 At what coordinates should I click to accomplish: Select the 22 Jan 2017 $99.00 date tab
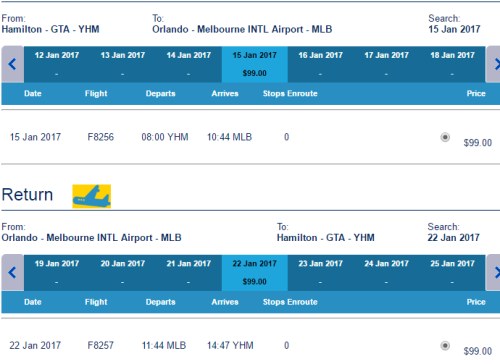point(255,273)
